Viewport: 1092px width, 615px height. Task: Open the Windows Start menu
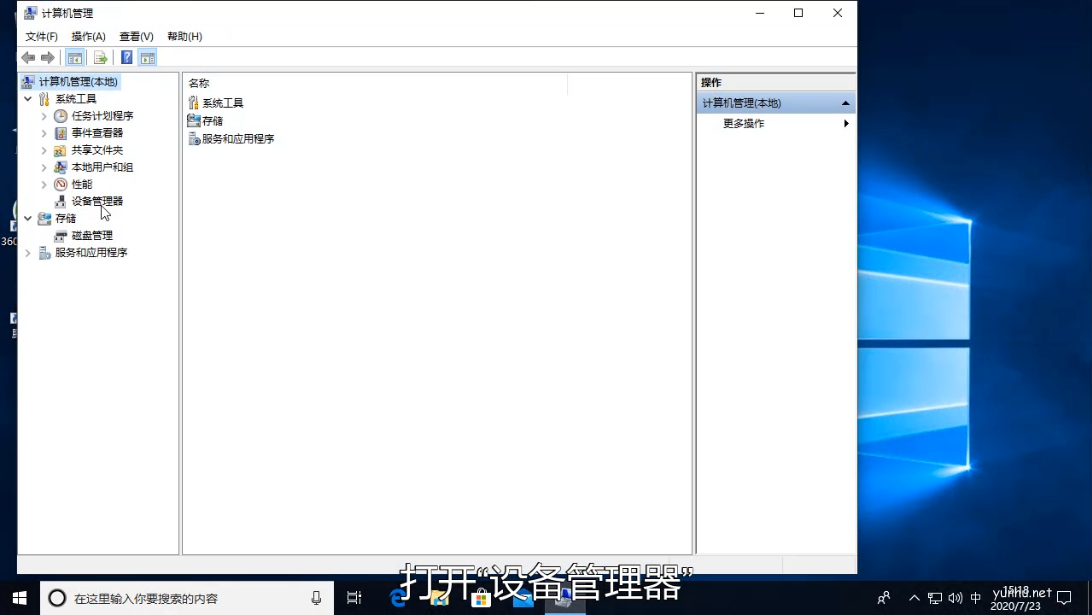[x=20, y=598]
